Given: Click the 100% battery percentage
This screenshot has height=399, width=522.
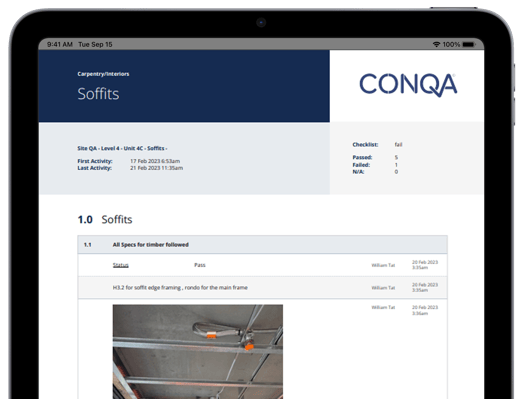Looking at the screenshot, I should 451,44.
